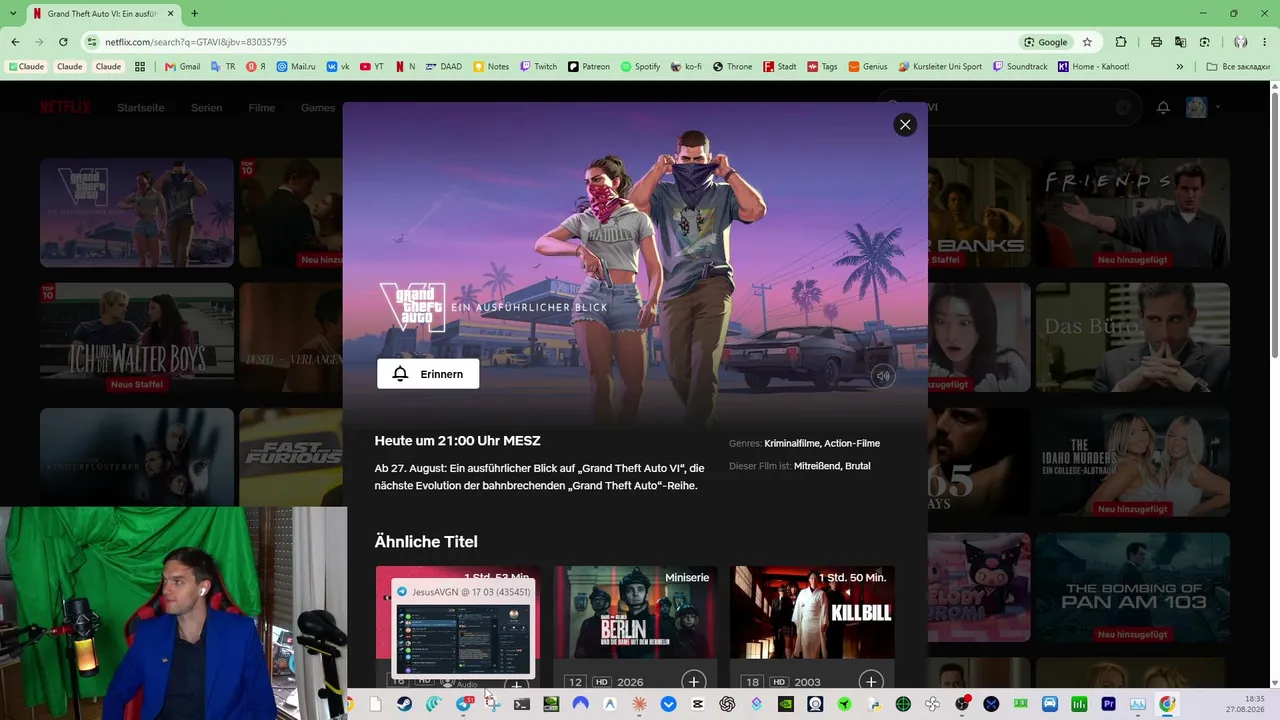Image resolution: width=1280 pixels, height=720 pixels.
Task: Open the Genius bookmark
Action: (x=868, y=66)
